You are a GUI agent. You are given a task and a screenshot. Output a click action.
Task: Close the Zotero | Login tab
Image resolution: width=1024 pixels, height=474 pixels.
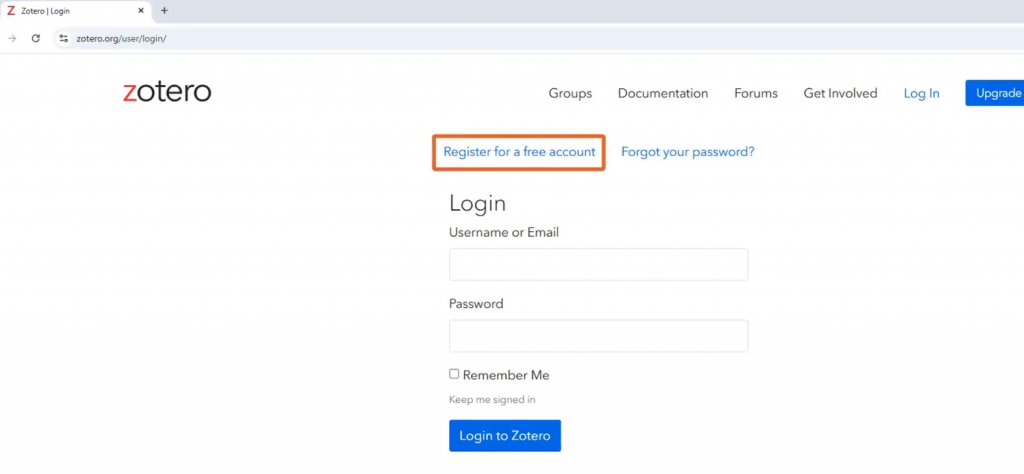[140, 11]
